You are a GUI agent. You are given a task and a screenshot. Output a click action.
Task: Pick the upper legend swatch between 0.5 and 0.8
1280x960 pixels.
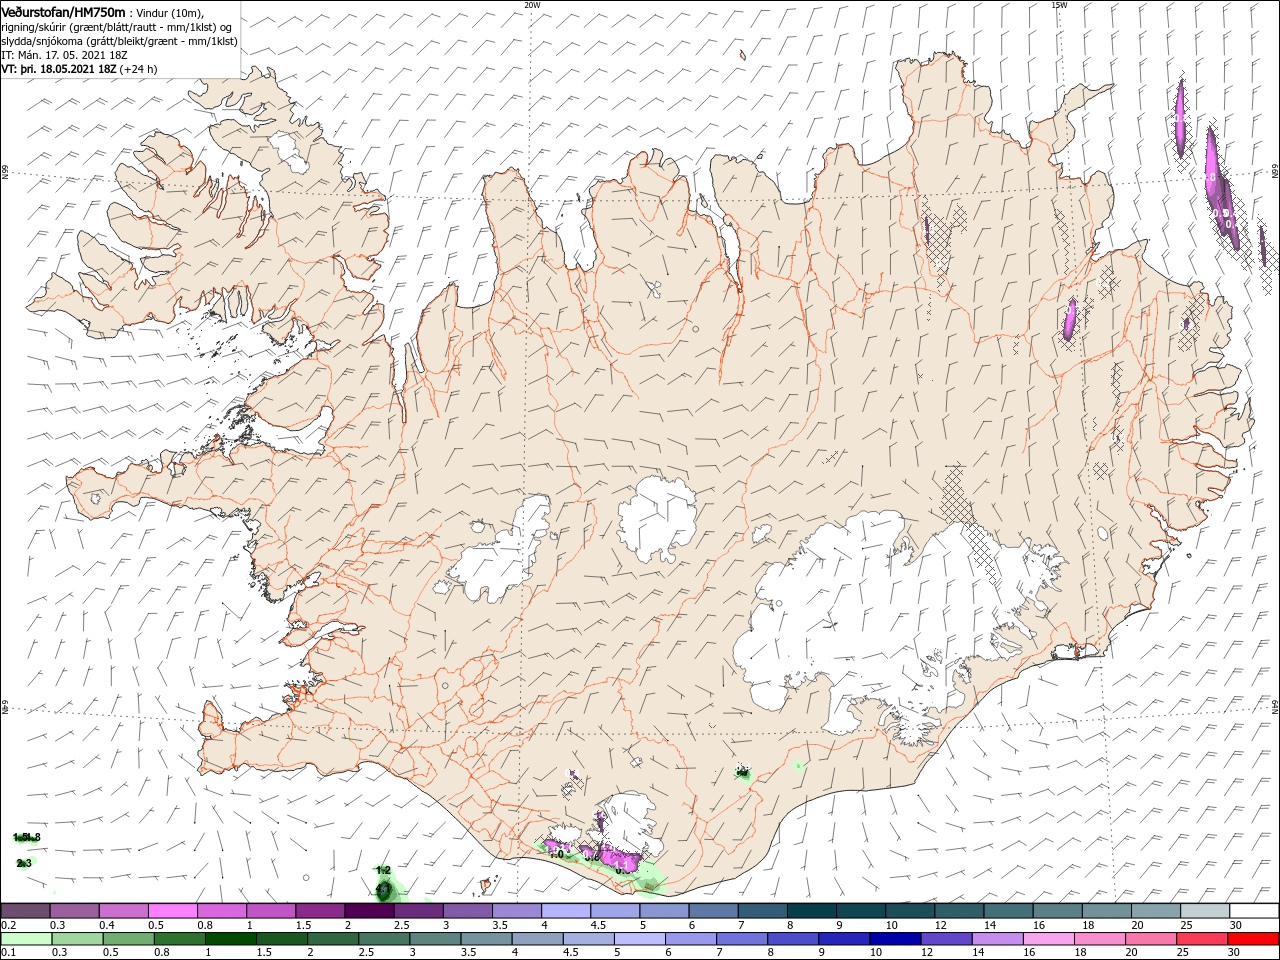[172, 911]
